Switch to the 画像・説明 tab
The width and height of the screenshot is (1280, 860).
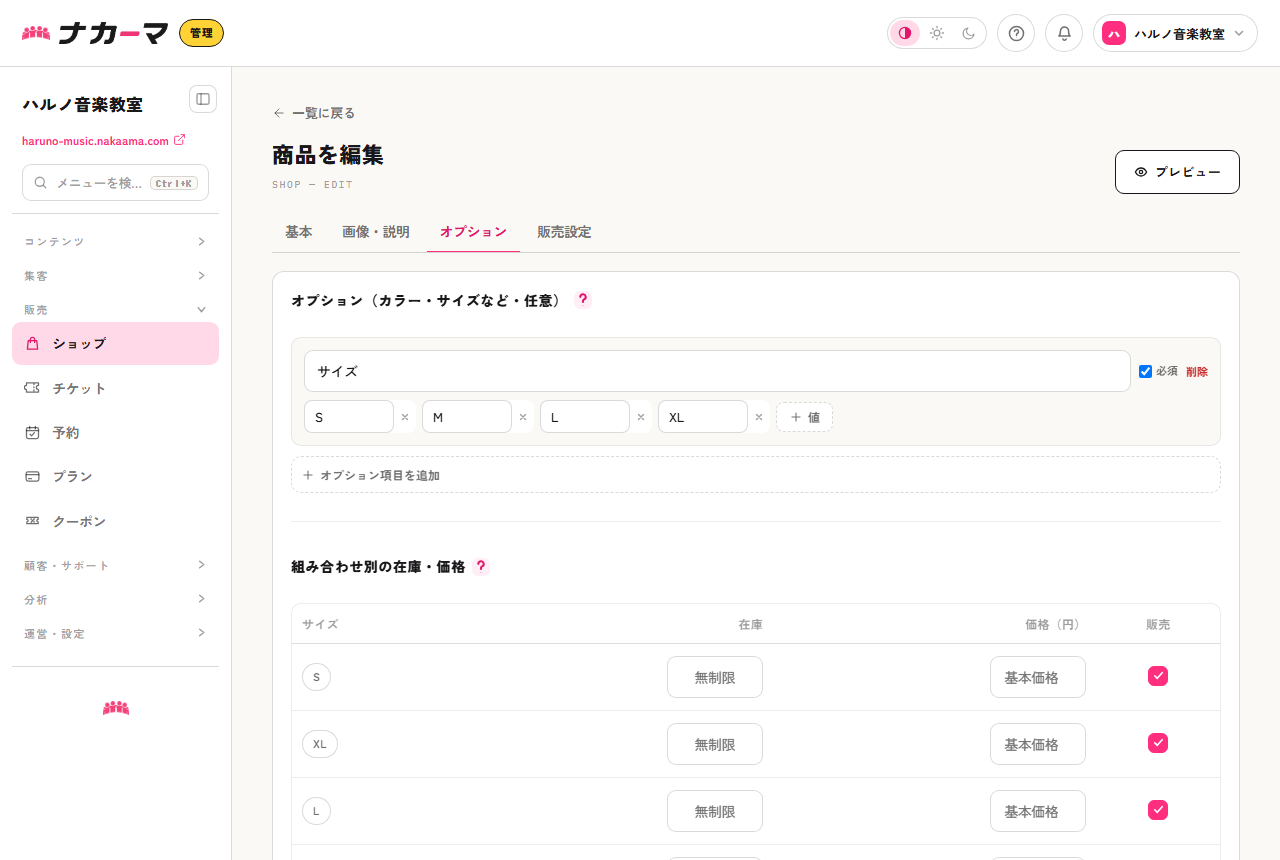point(376,232)
